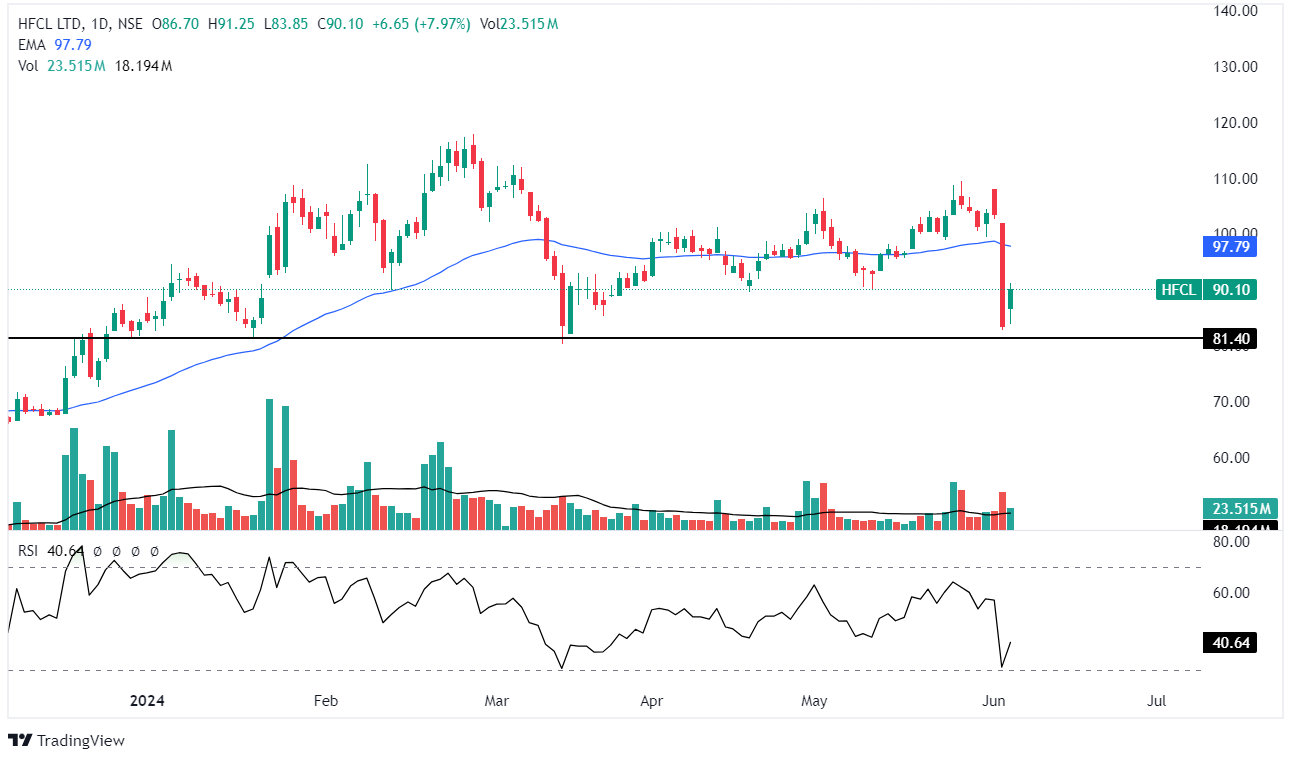Select the black 81.40 horizontal line label
Image resolution: width=1292 pixels, height=762 pixels.
pyautogui.click(x=1230, y=339)
